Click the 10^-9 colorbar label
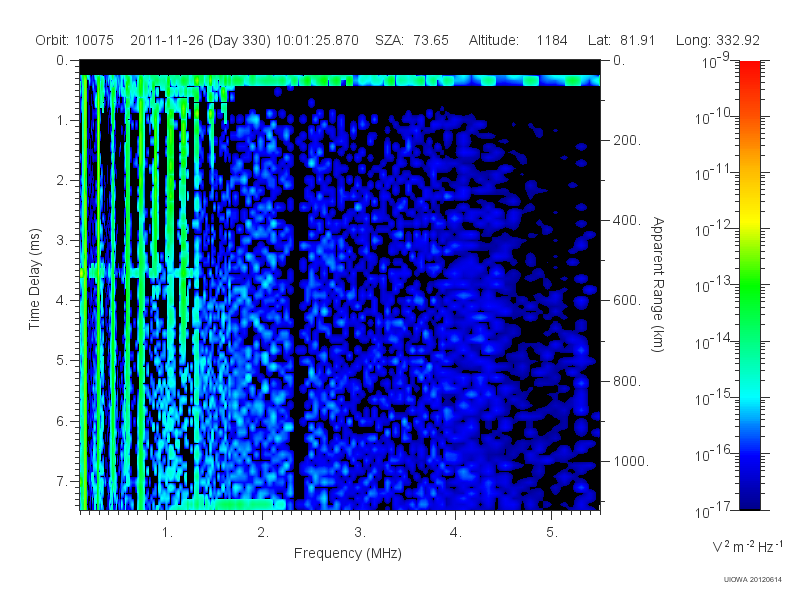This screenshot has height=600, width=800. (716, 61)
